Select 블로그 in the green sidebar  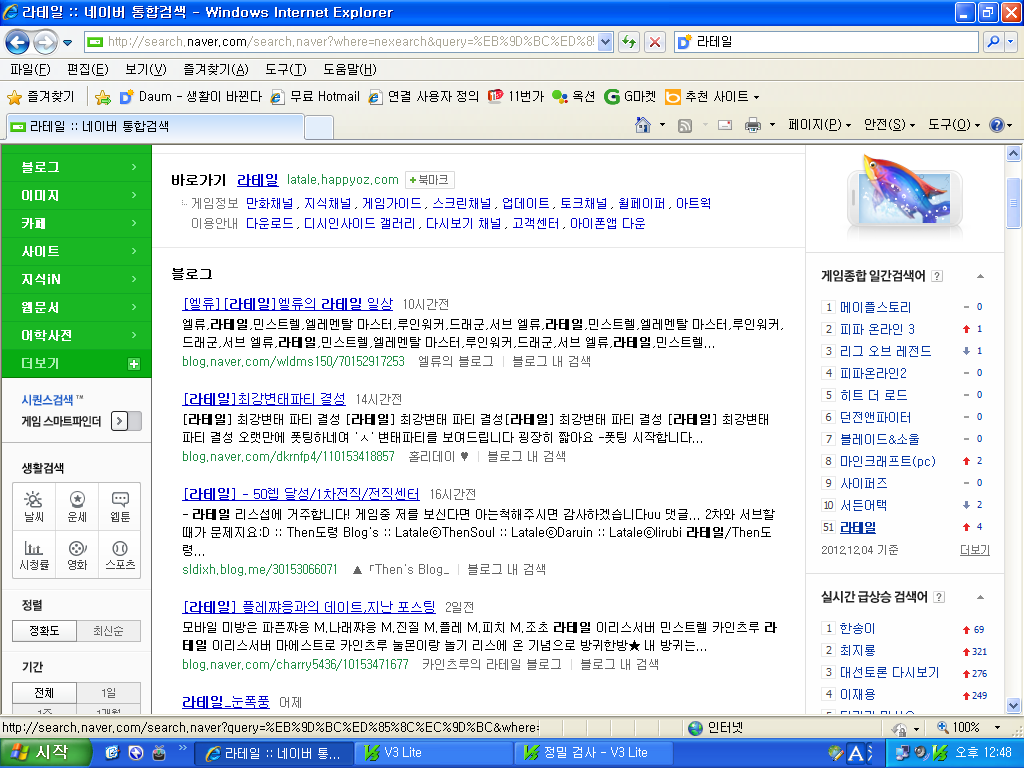(77, 167)
